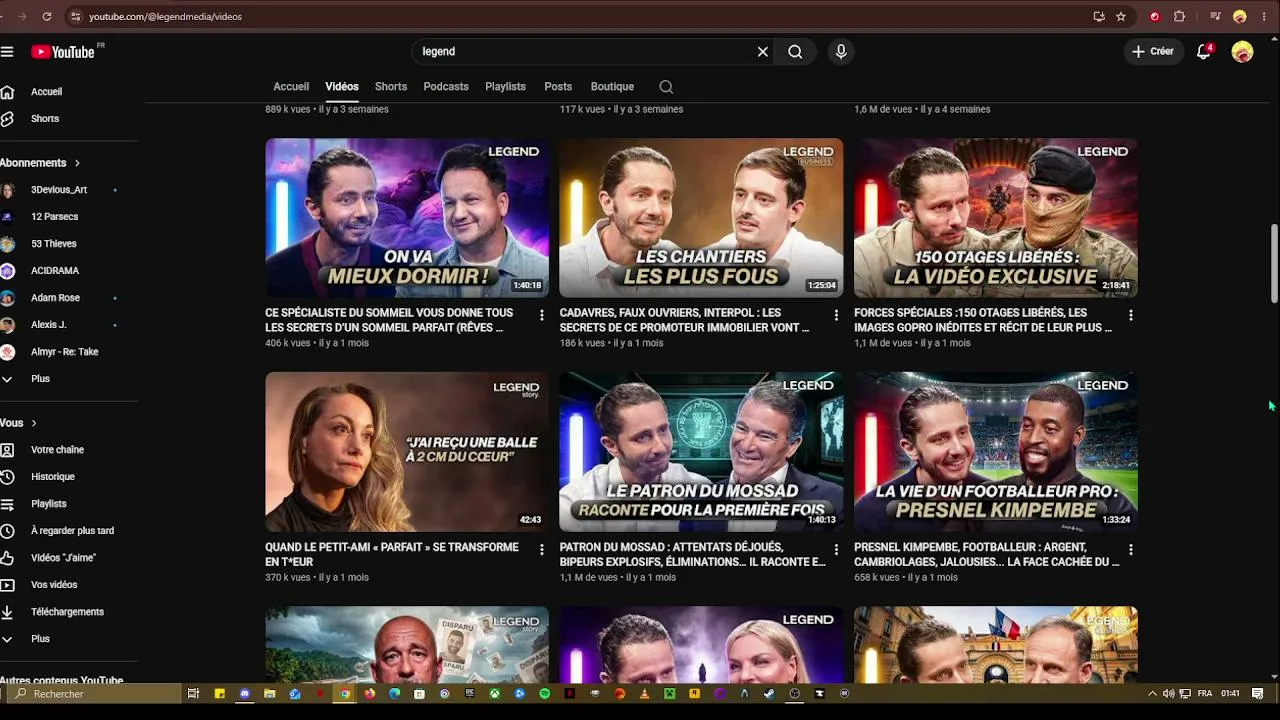The width and height of the screenshot is (1280, 720).
Task: Open the Posts channel tab
Action: (558, 87)
